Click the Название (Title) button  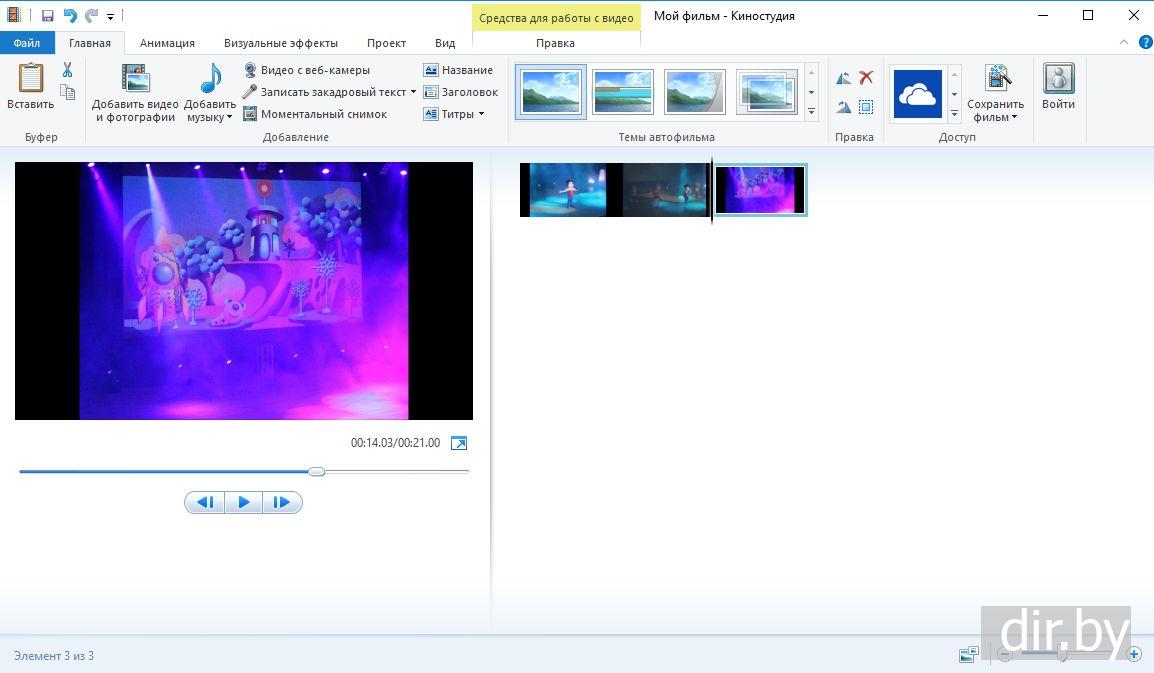[x=458, y=70]
